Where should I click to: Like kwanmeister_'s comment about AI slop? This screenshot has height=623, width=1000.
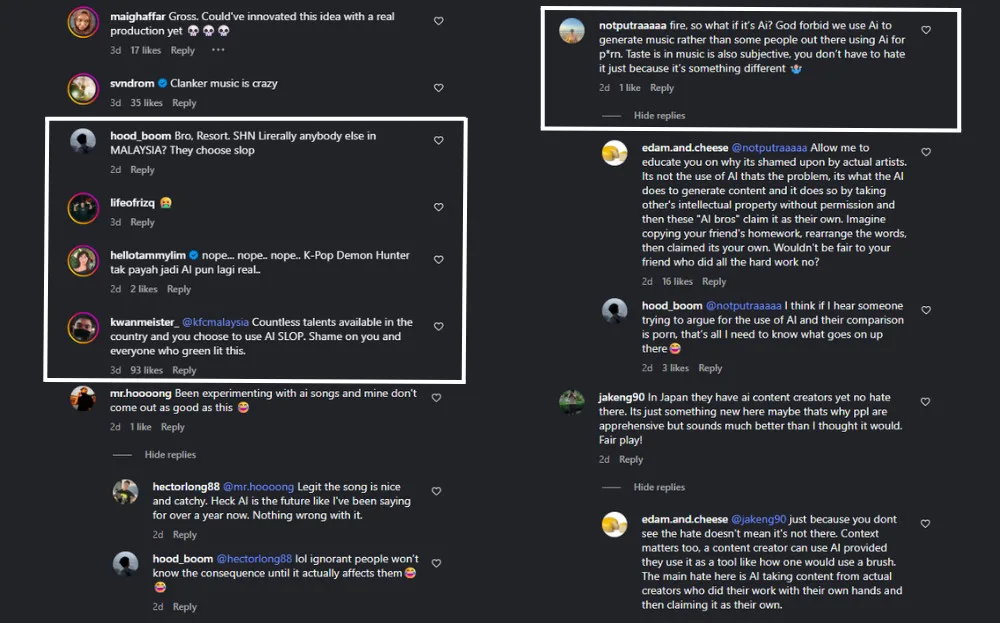(438, 326)
